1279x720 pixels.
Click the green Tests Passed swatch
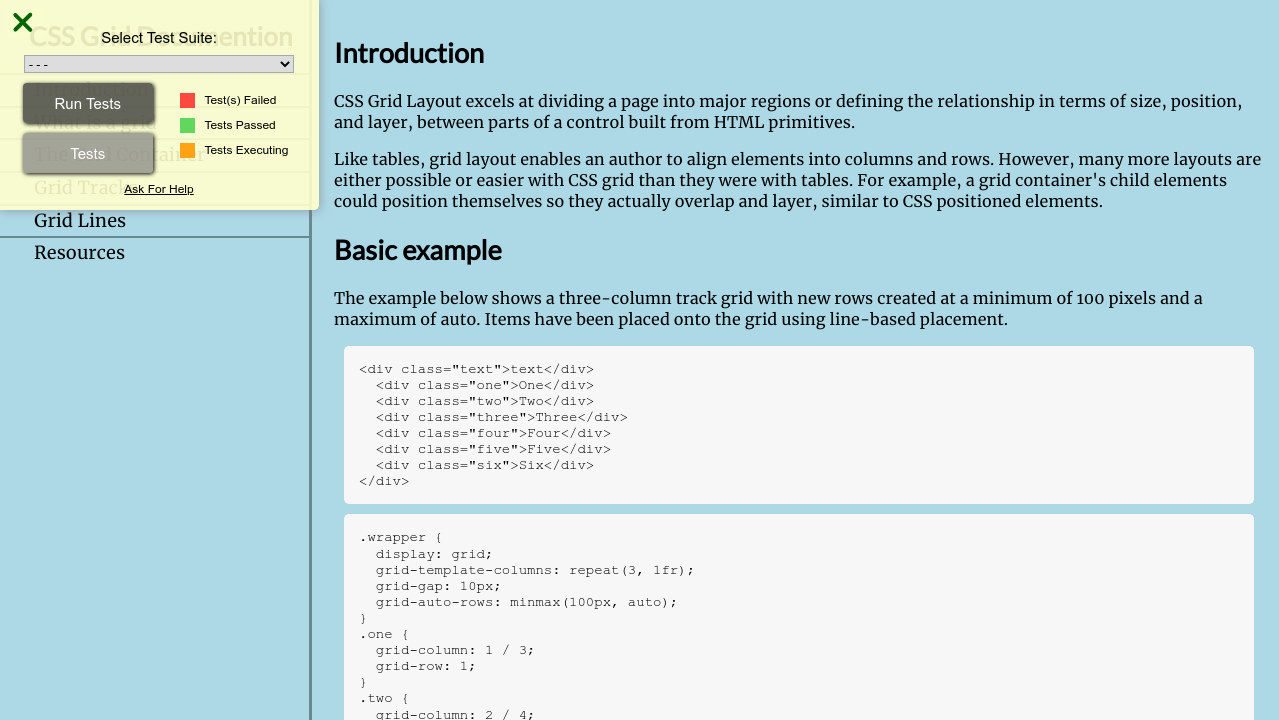tap(187, 125)
